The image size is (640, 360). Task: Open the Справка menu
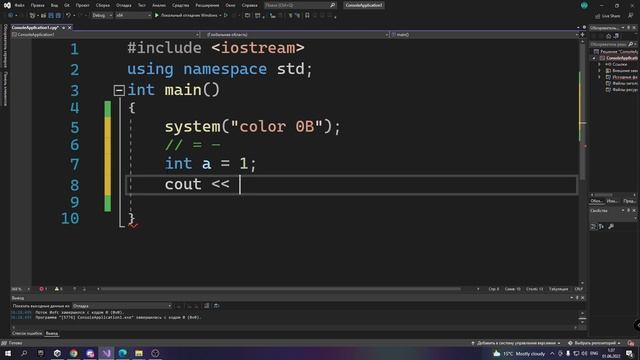[x=249, y=5]
